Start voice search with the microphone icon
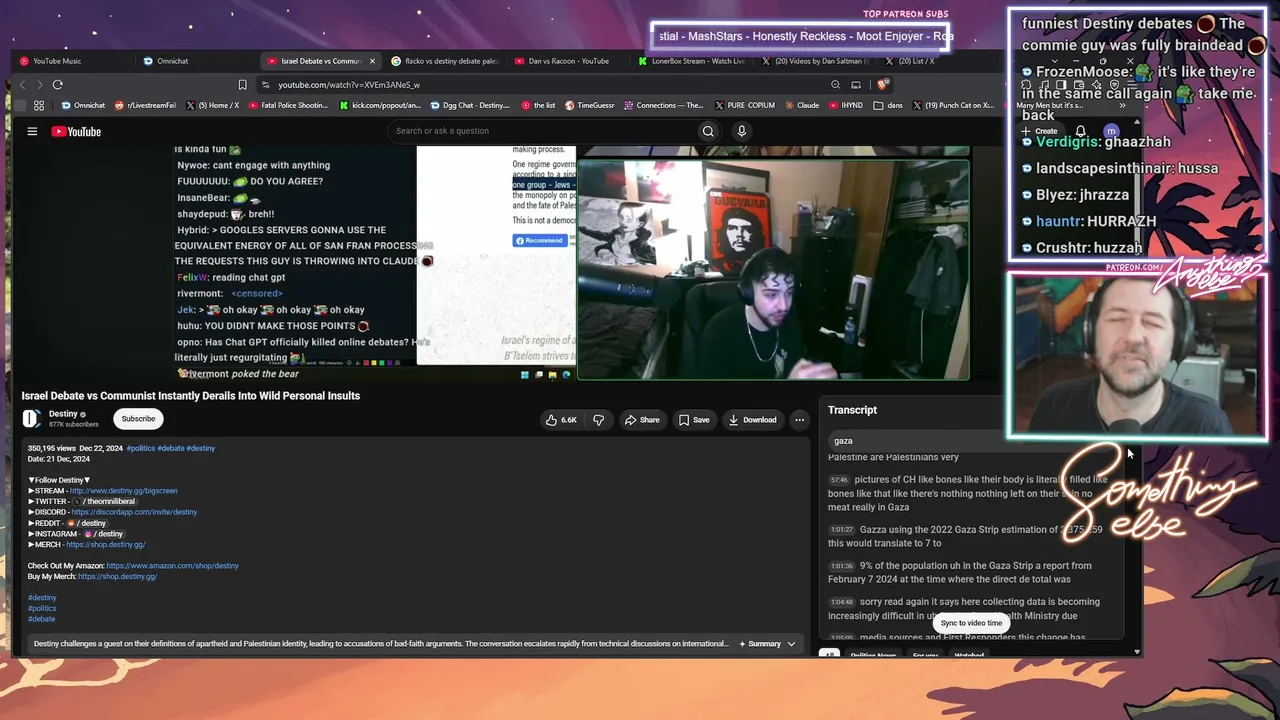Viewport: 1280px width, 720px height. 741,131
